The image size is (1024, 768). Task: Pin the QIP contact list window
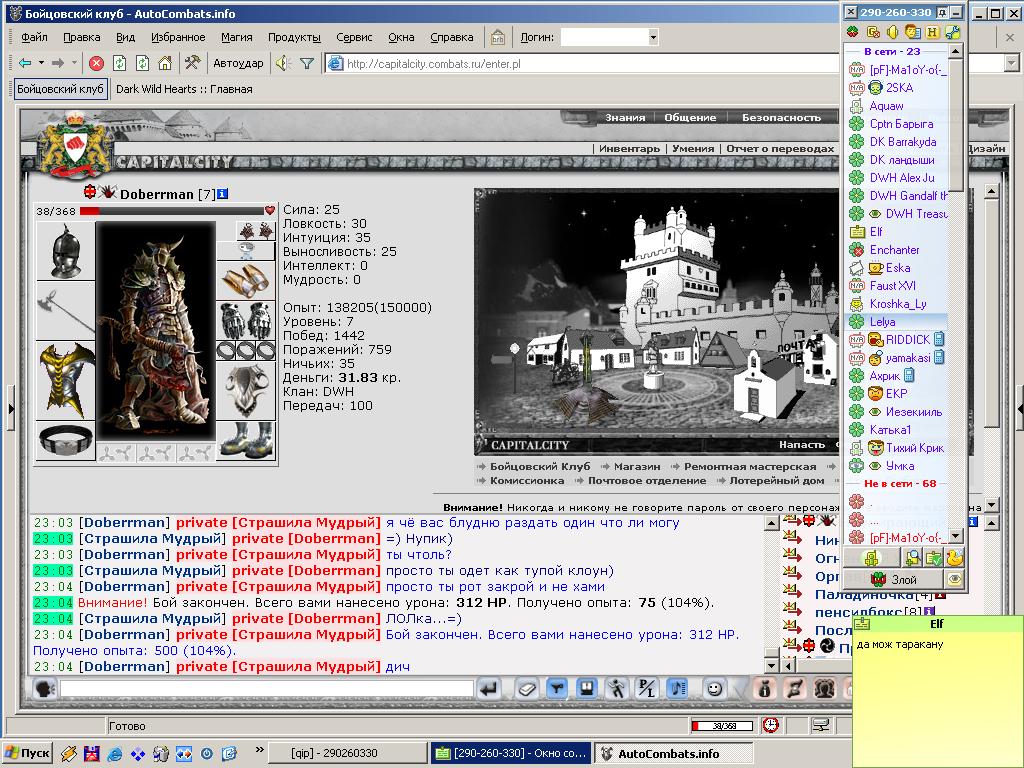942,12
